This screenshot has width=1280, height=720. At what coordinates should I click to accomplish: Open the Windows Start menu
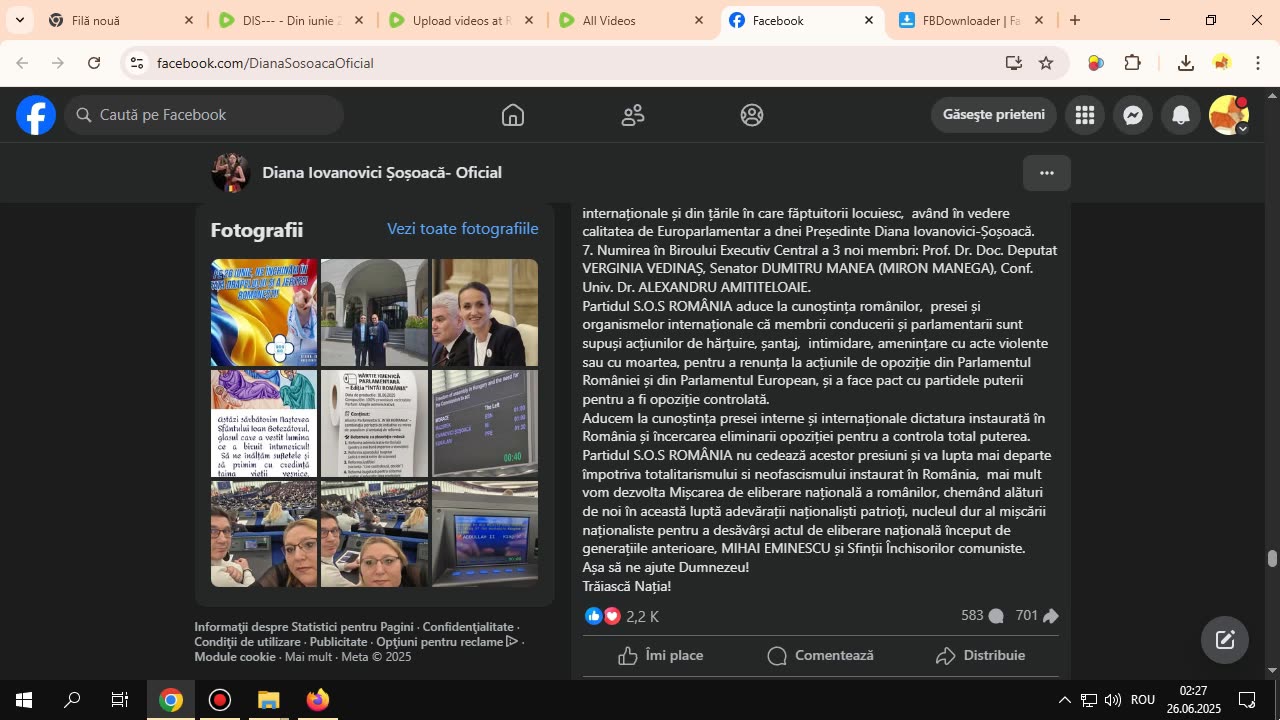click(24, 700)
